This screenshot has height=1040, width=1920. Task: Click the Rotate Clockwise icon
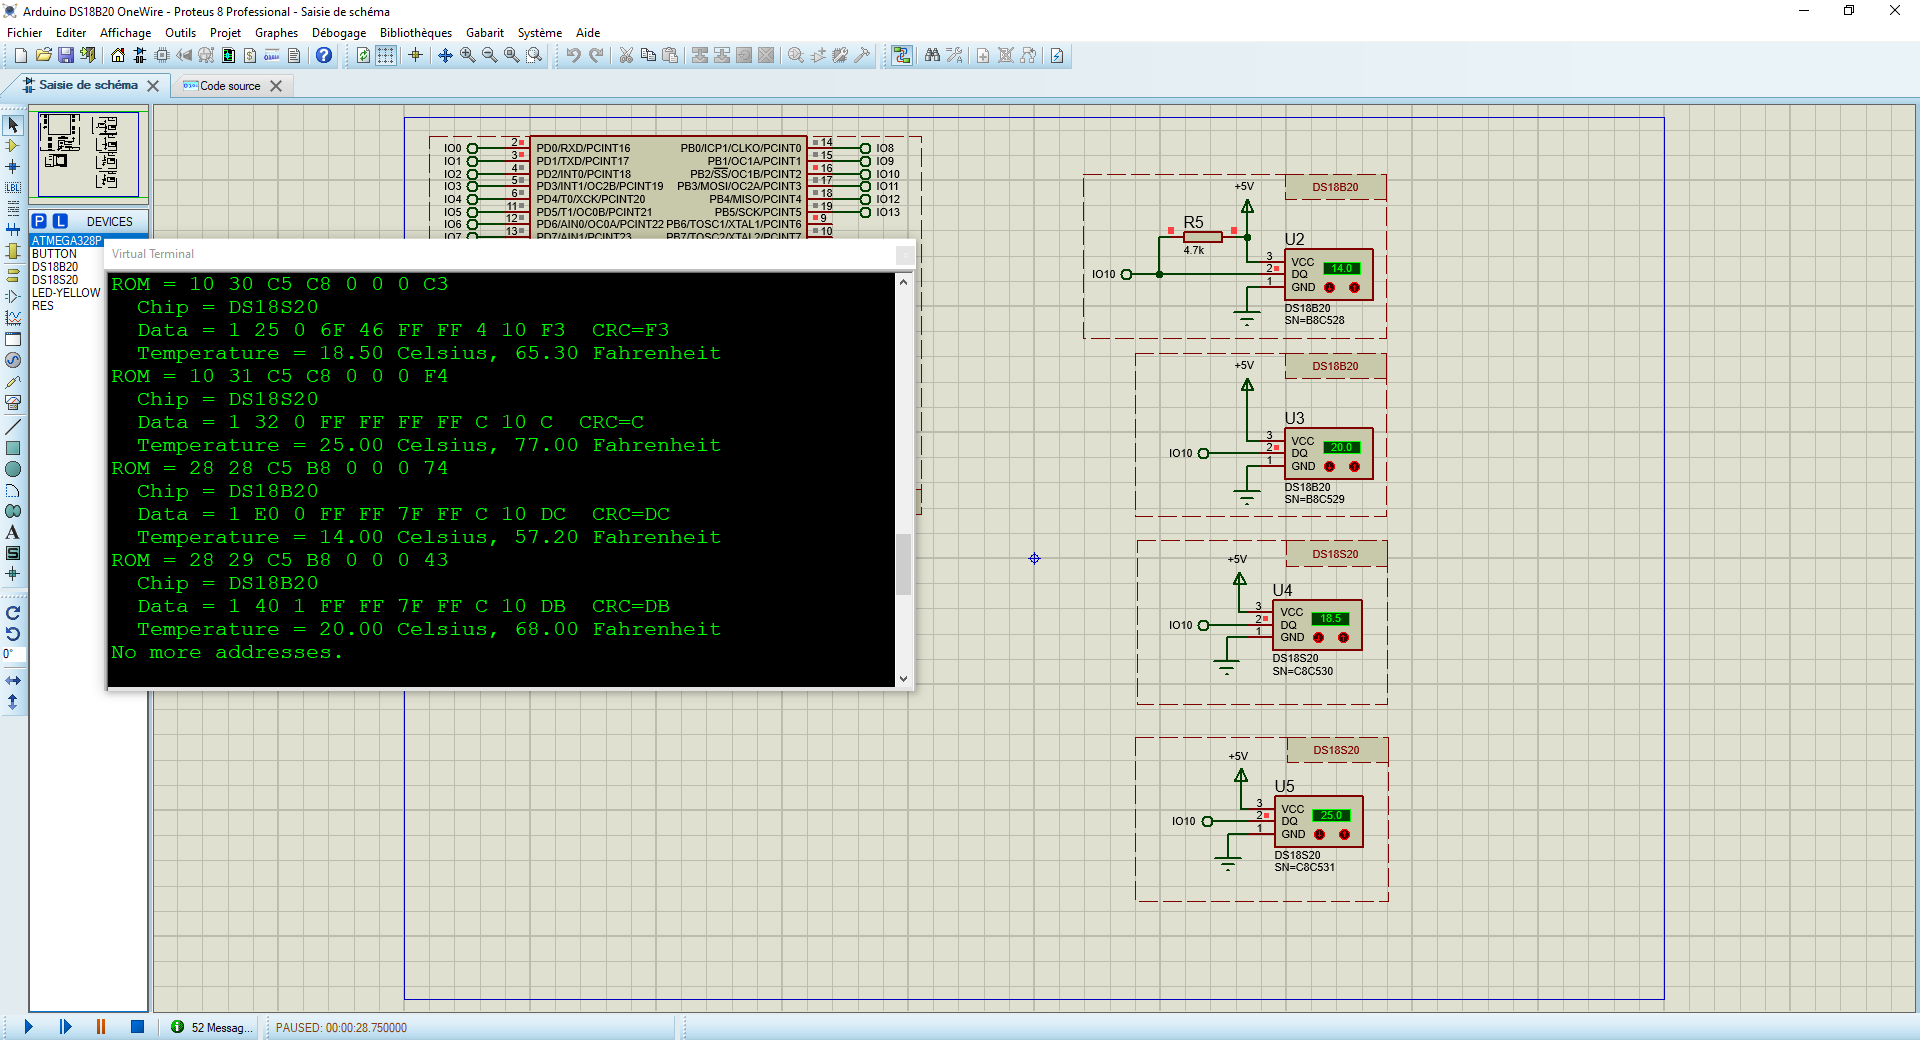tap(13, 613)
